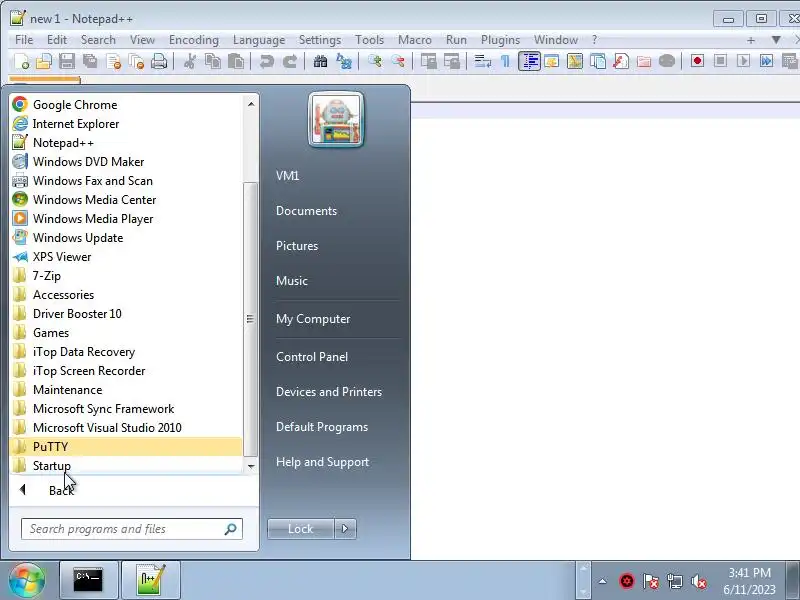Click the Print toolbar icon
Viewport: 800px width, 600px height.
(x=159, y=61)
